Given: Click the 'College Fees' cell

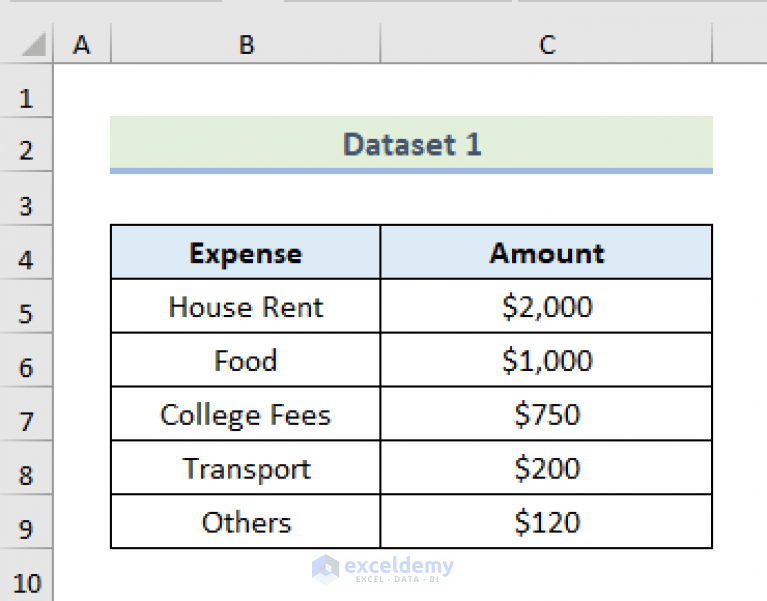Looking at the screenshot, I should (x=246, y=414).
